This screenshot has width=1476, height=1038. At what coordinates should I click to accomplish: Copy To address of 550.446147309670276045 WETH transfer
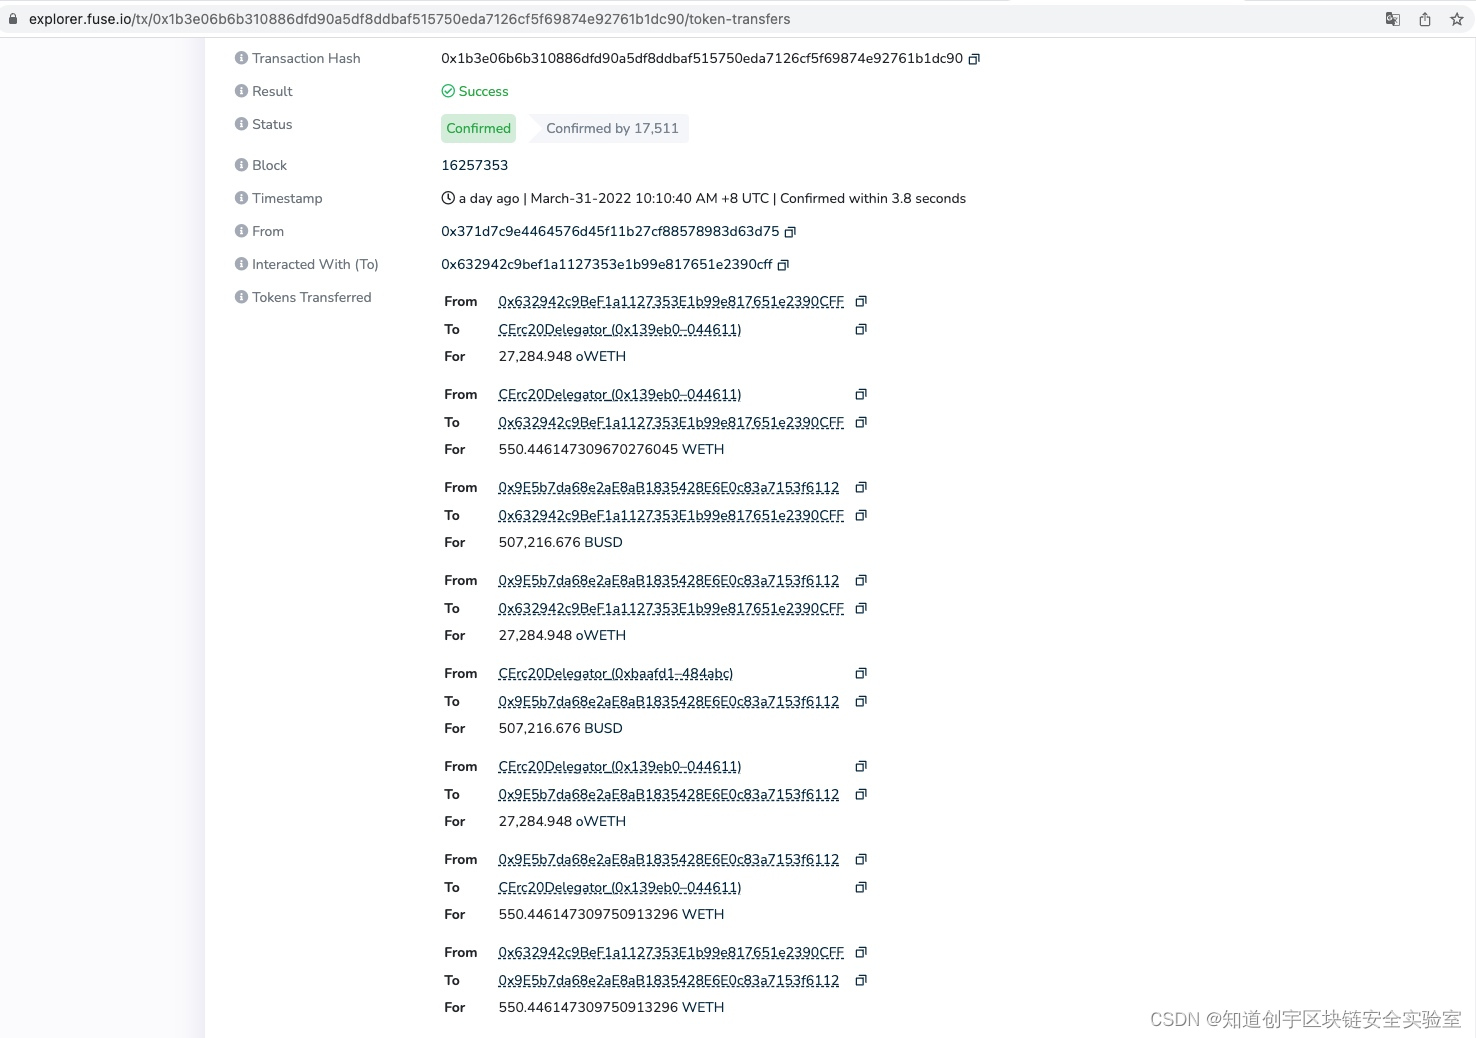(x=861, y=422)
